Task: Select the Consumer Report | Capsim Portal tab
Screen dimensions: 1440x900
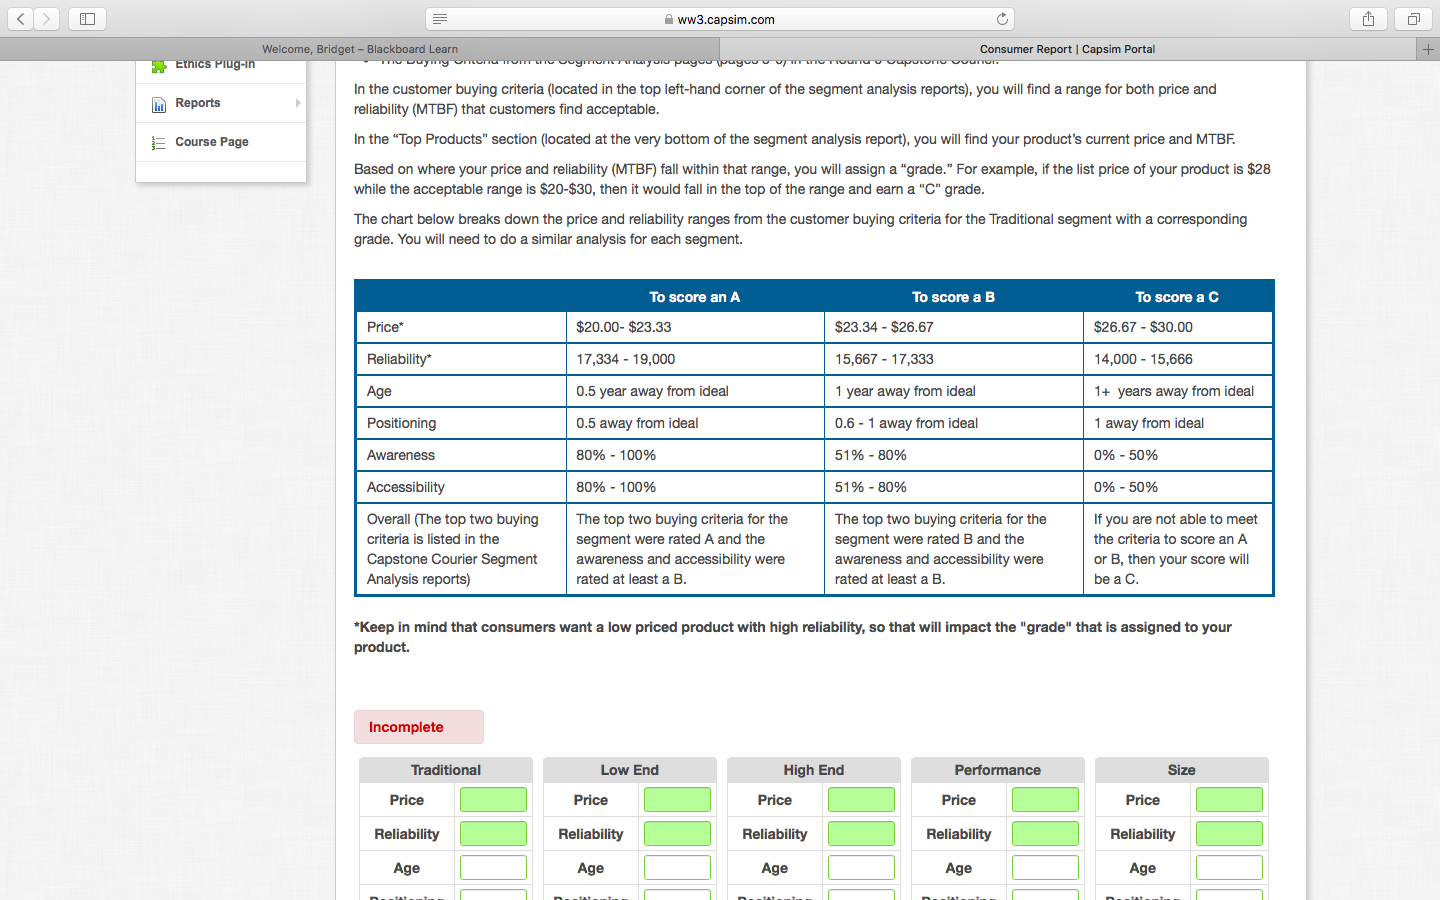Action: (1067, 49)
